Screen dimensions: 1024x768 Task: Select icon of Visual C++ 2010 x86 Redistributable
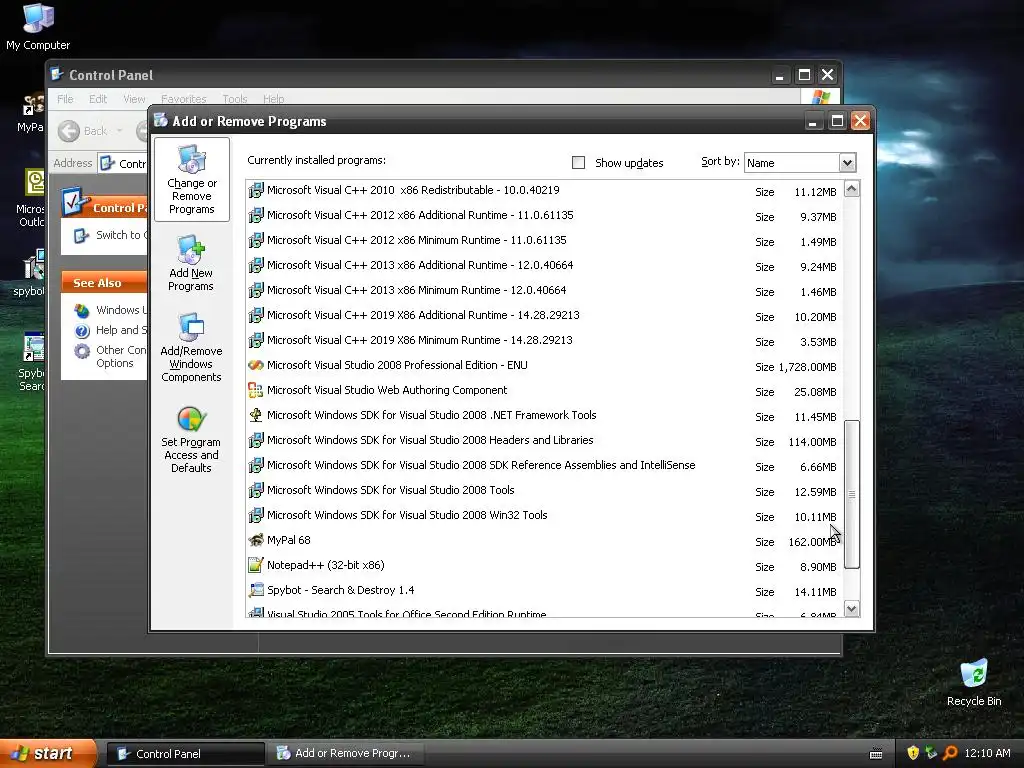(256, 190)
